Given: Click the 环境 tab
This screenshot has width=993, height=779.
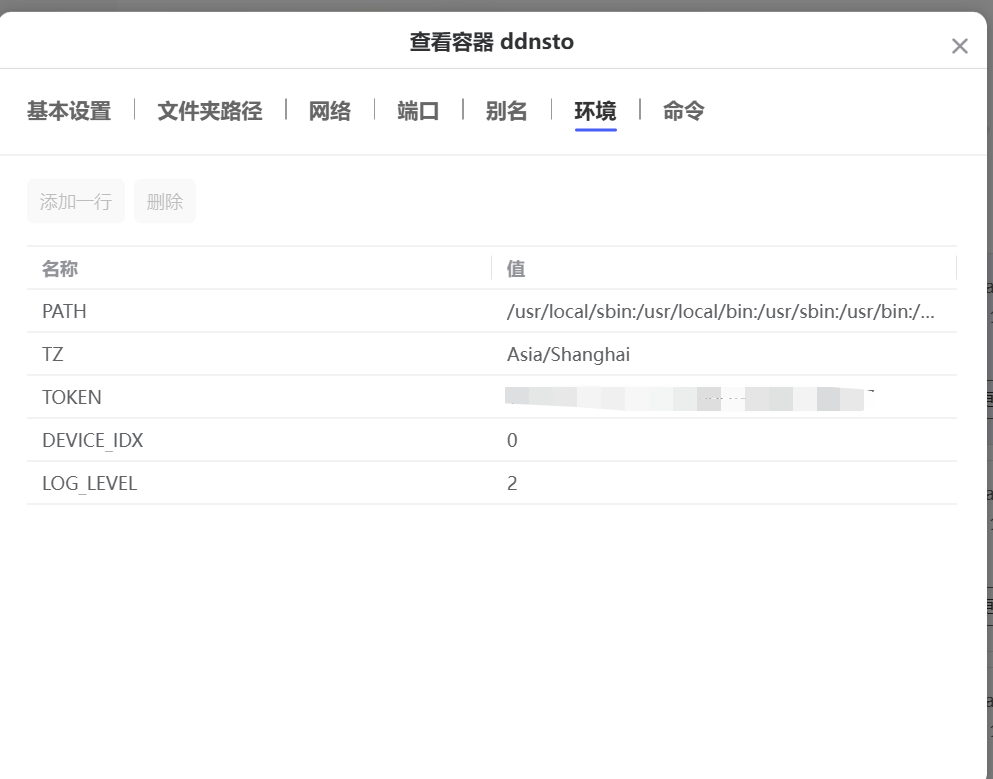Looking at the screenshot, I should pyautogui.click(x=595, y=111).
